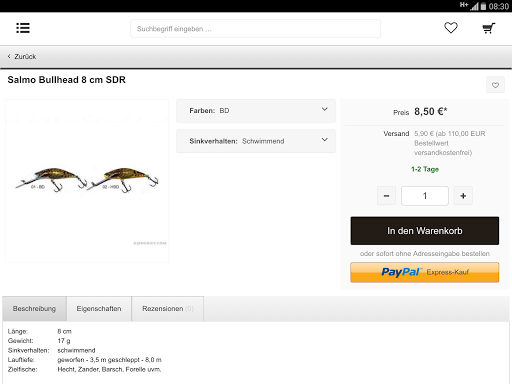
Task: Click the Zurück back link
Action: coord(22,56)
